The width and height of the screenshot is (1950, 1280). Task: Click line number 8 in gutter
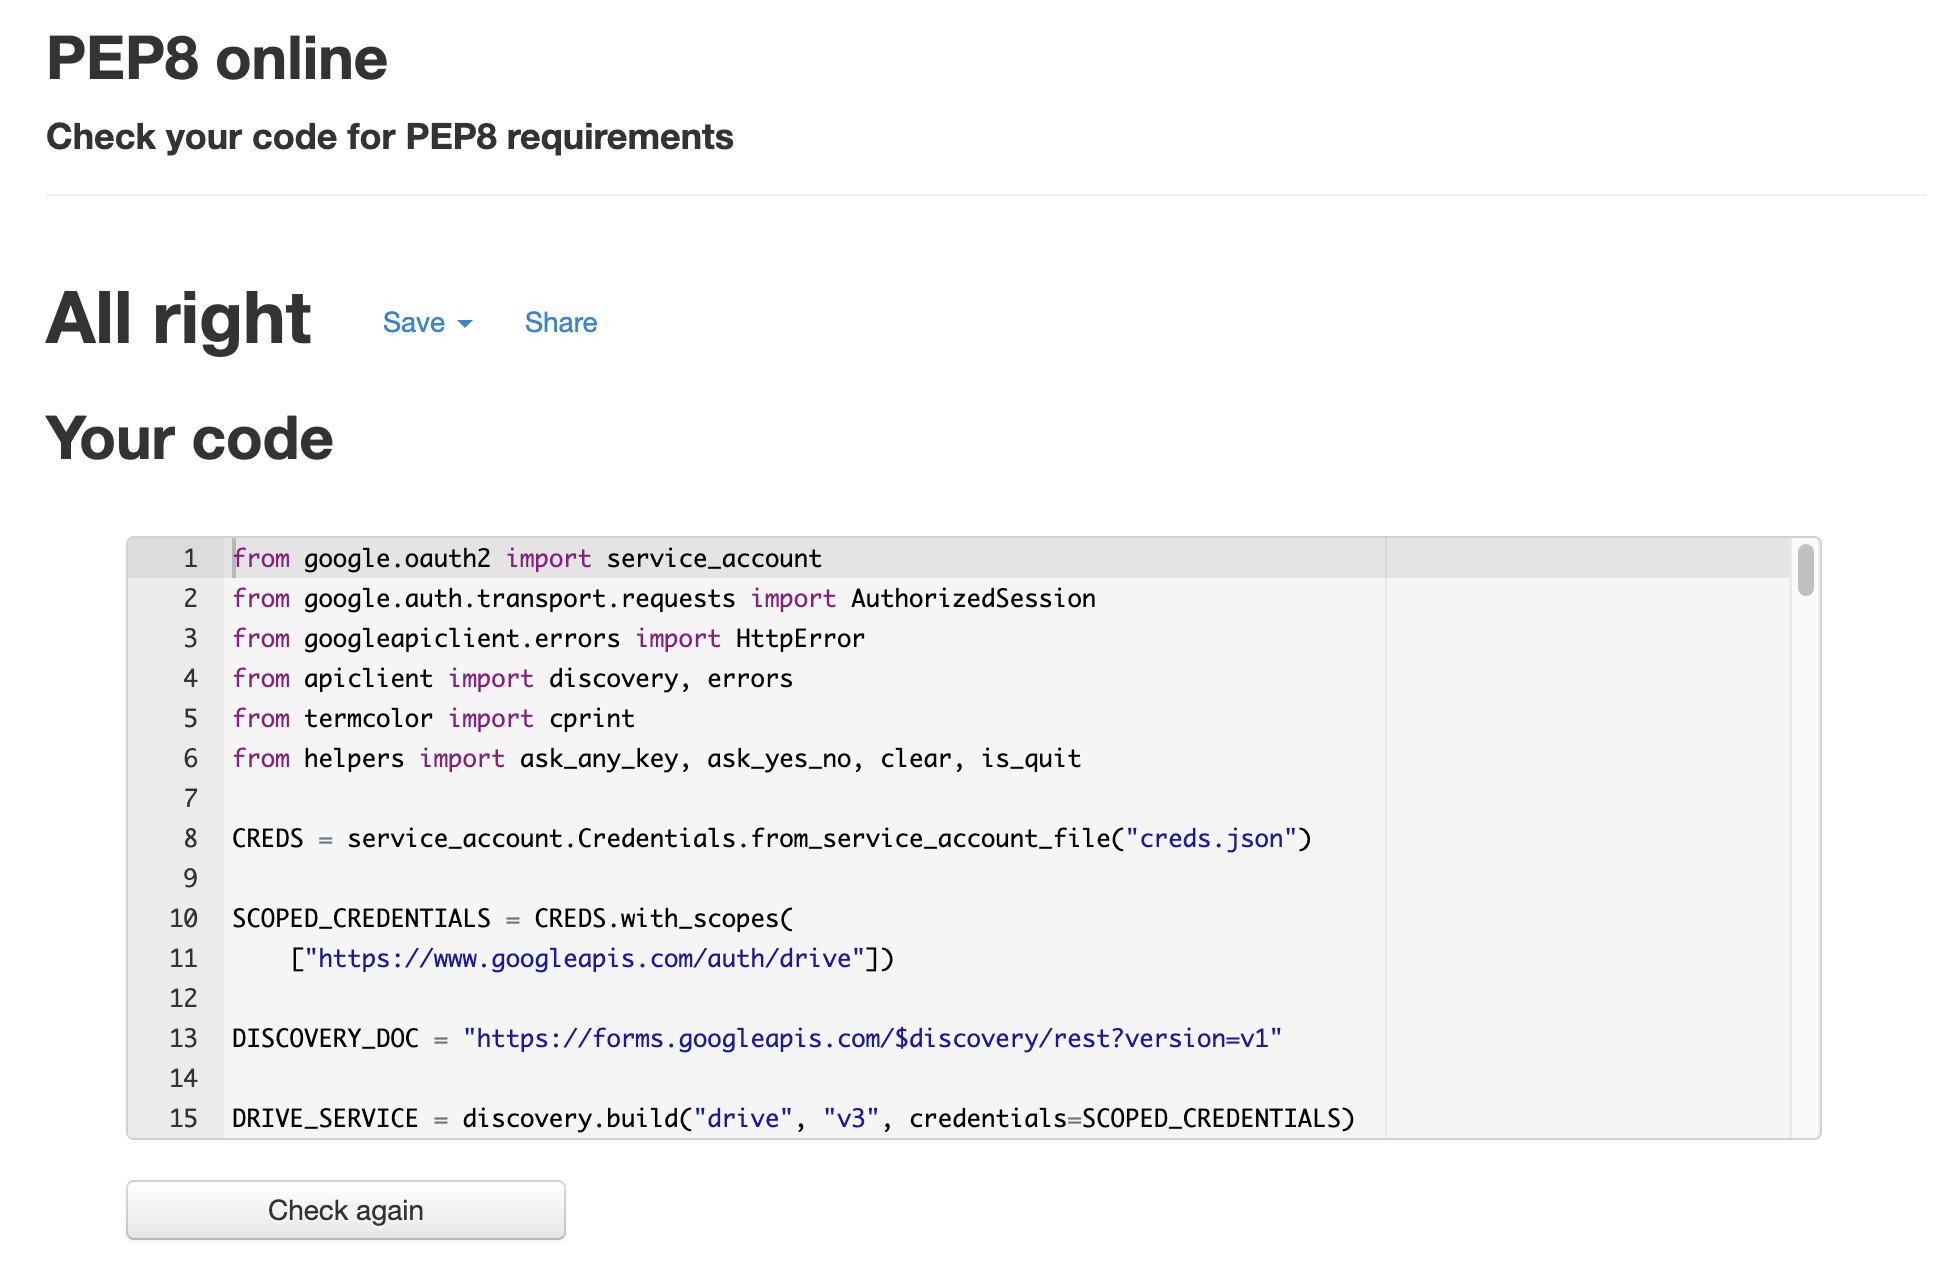click(191, 838)
